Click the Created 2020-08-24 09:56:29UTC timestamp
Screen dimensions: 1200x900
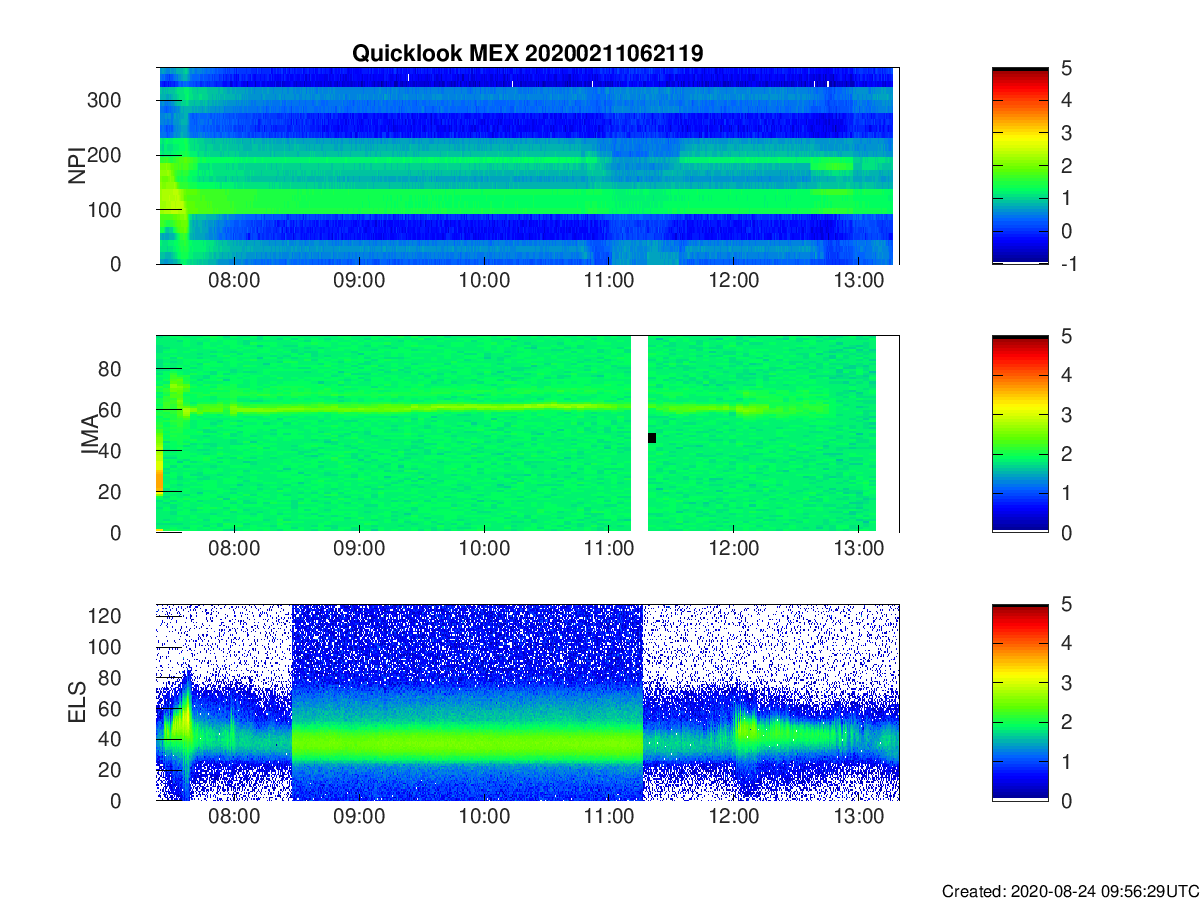click(x=1070, y=890)
